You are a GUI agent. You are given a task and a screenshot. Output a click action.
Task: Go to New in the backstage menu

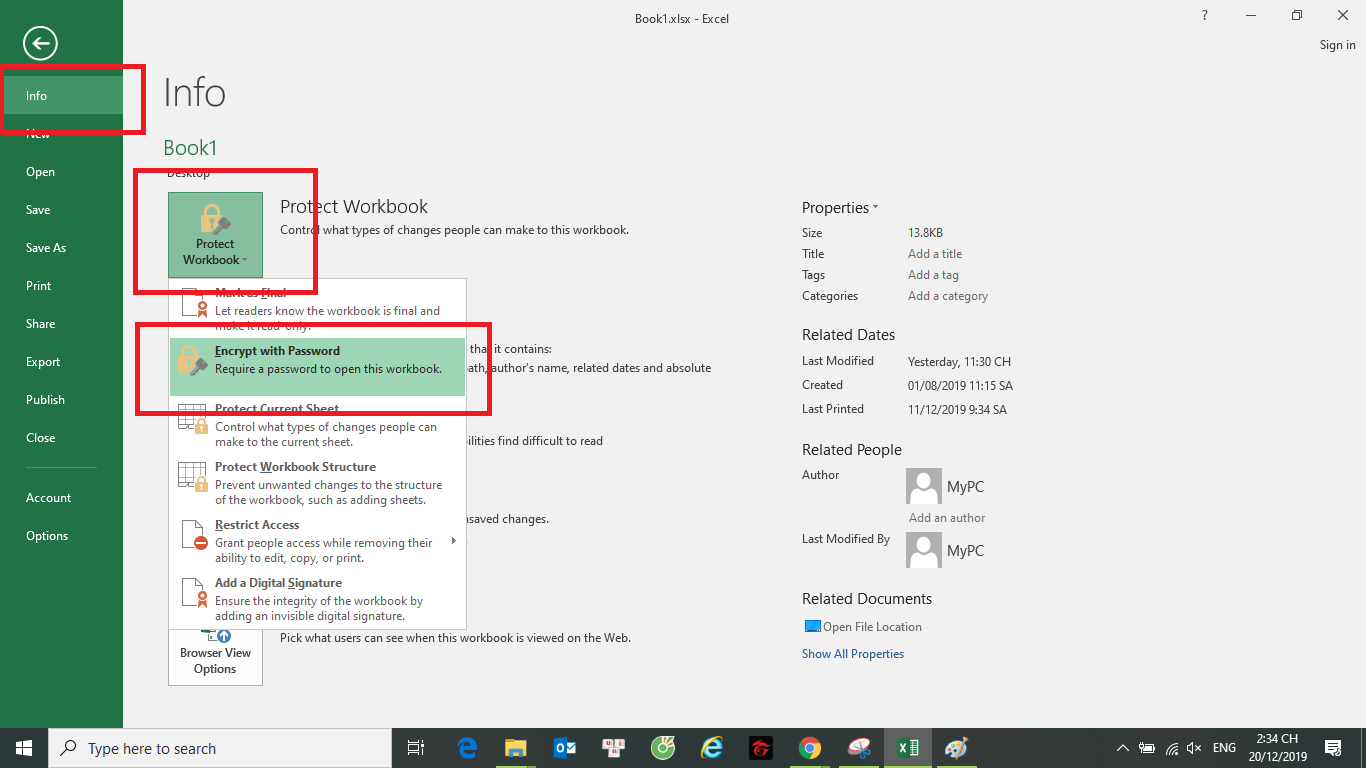61,134
